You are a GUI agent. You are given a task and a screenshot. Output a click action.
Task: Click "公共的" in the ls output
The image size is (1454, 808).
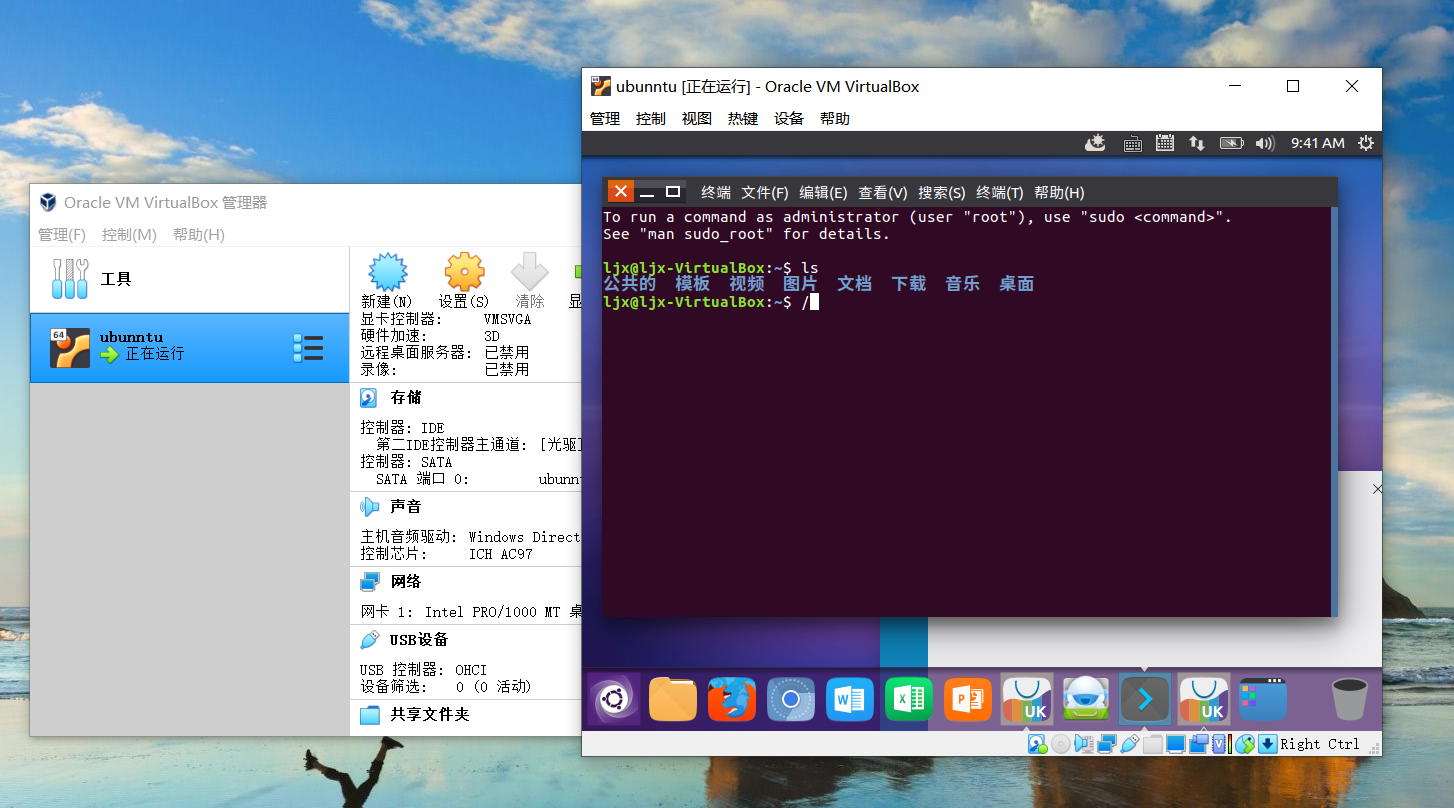coord(630,284)
